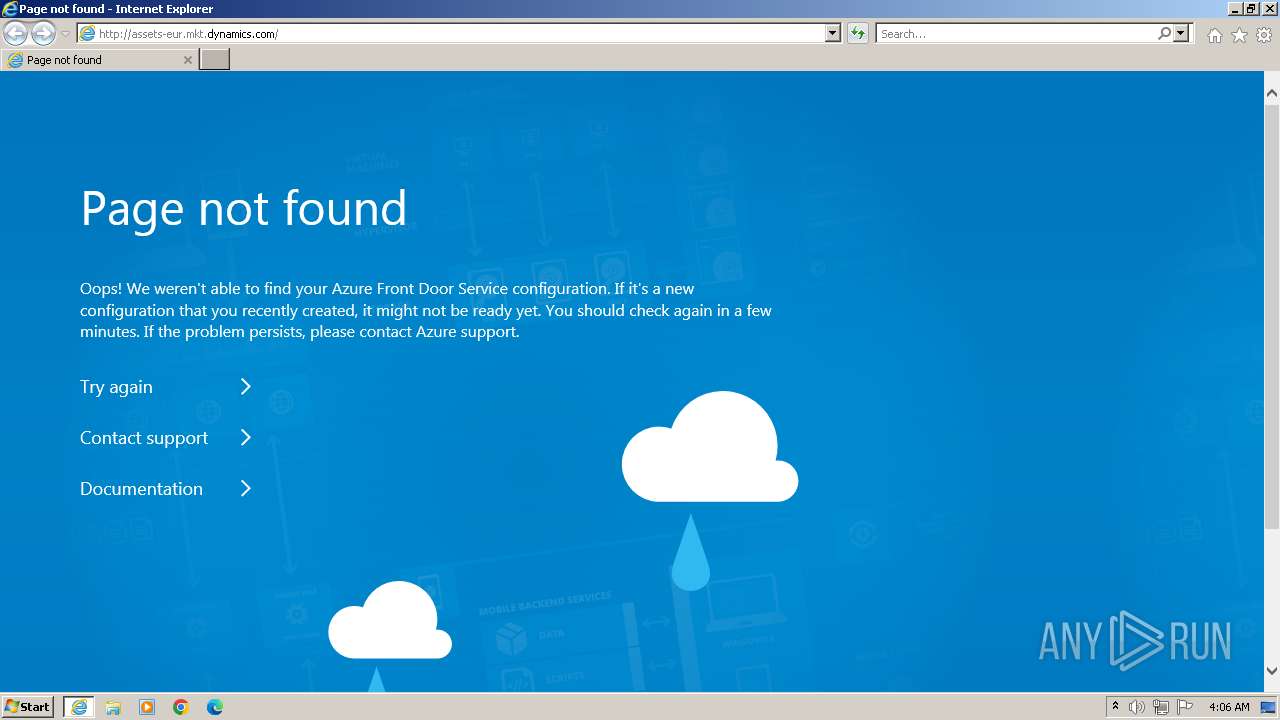Launch Edge from the taskbar
This screenshot has width=1280, height=720.
pos(215,707)
